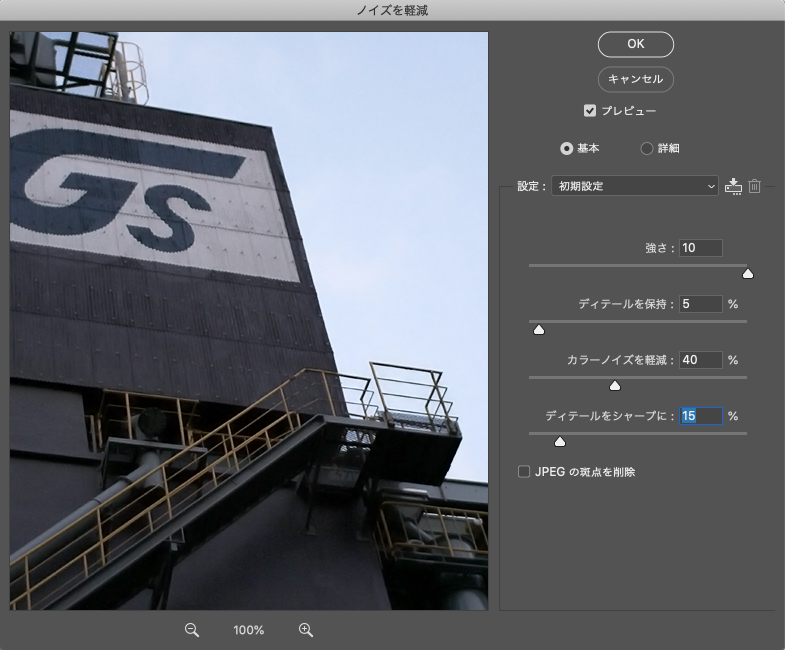The height and width of the screenshot is (650, 785).
Task: Click the カラーノイズを軽減 slider handle
Action: (x=615, y=385)
